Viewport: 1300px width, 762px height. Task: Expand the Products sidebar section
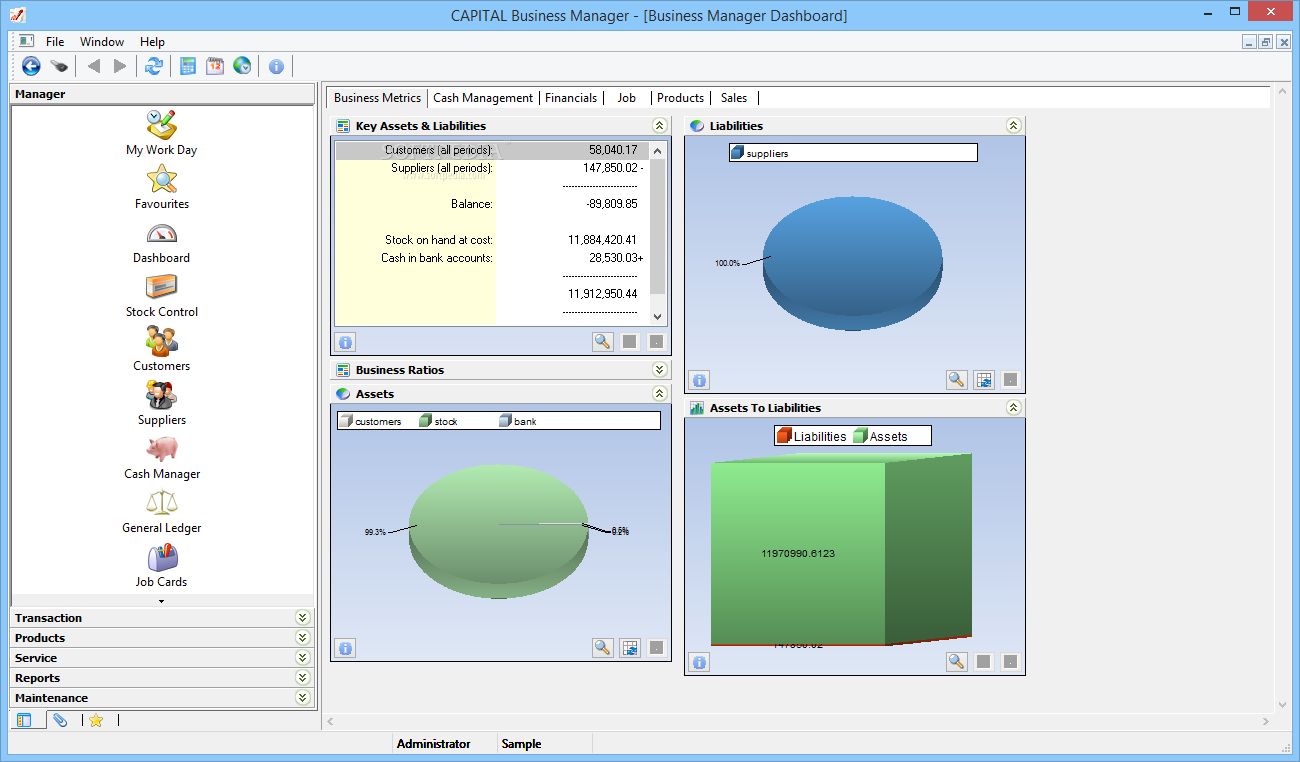(303, 638)
